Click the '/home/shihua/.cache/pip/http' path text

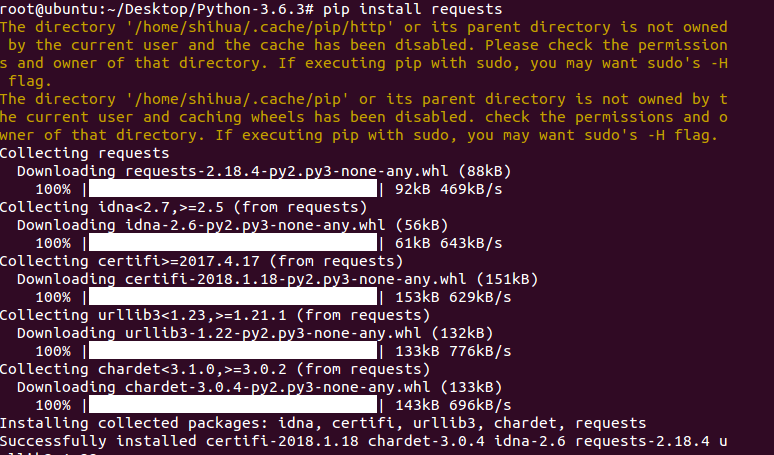260,27
